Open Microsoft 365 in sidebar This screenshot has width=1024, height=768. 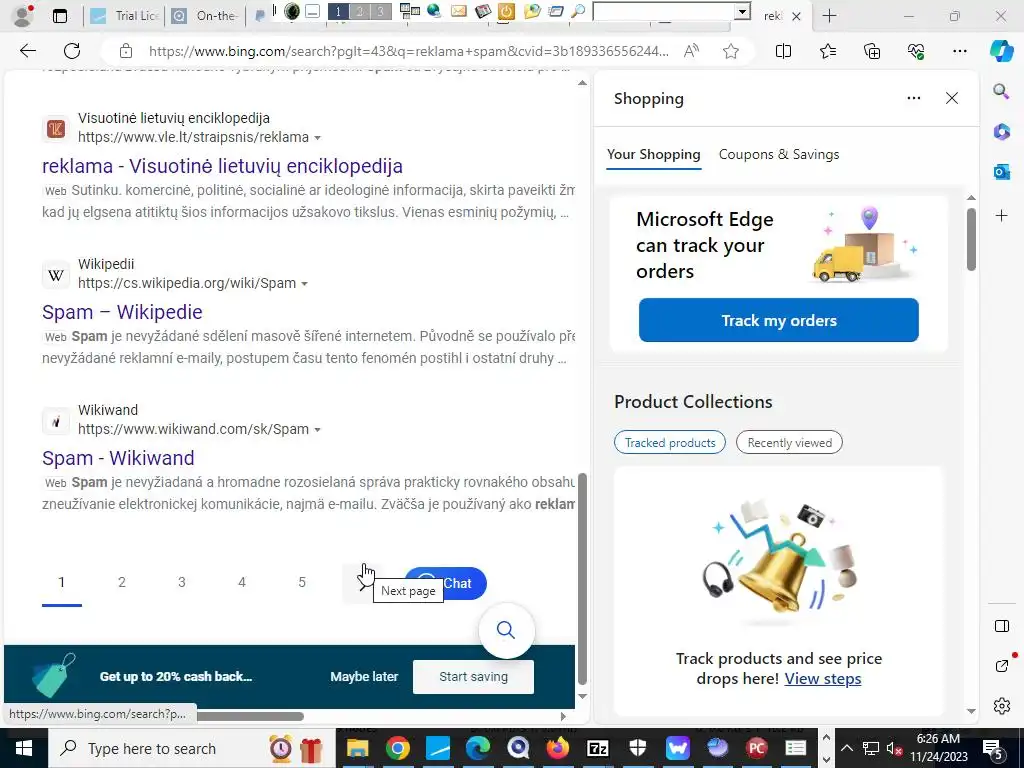click(x=1001, y=132)
